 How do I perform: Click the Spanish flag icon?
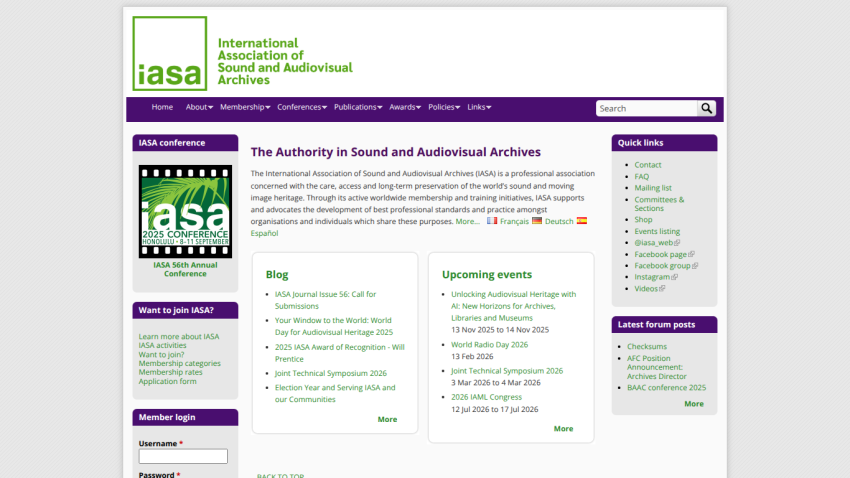tap(582, 221)
